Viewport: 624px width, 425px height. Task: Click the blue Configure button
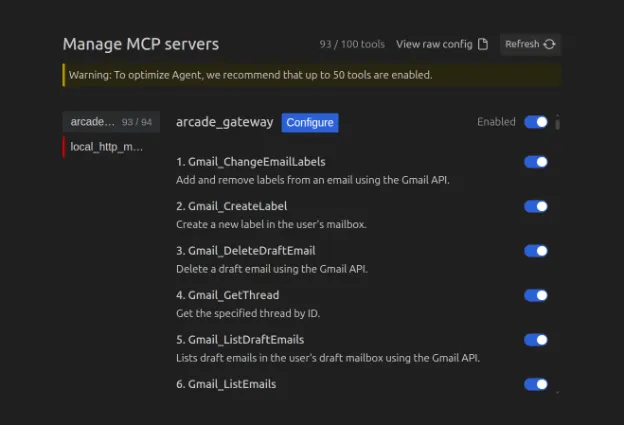(x=310, y=123)
